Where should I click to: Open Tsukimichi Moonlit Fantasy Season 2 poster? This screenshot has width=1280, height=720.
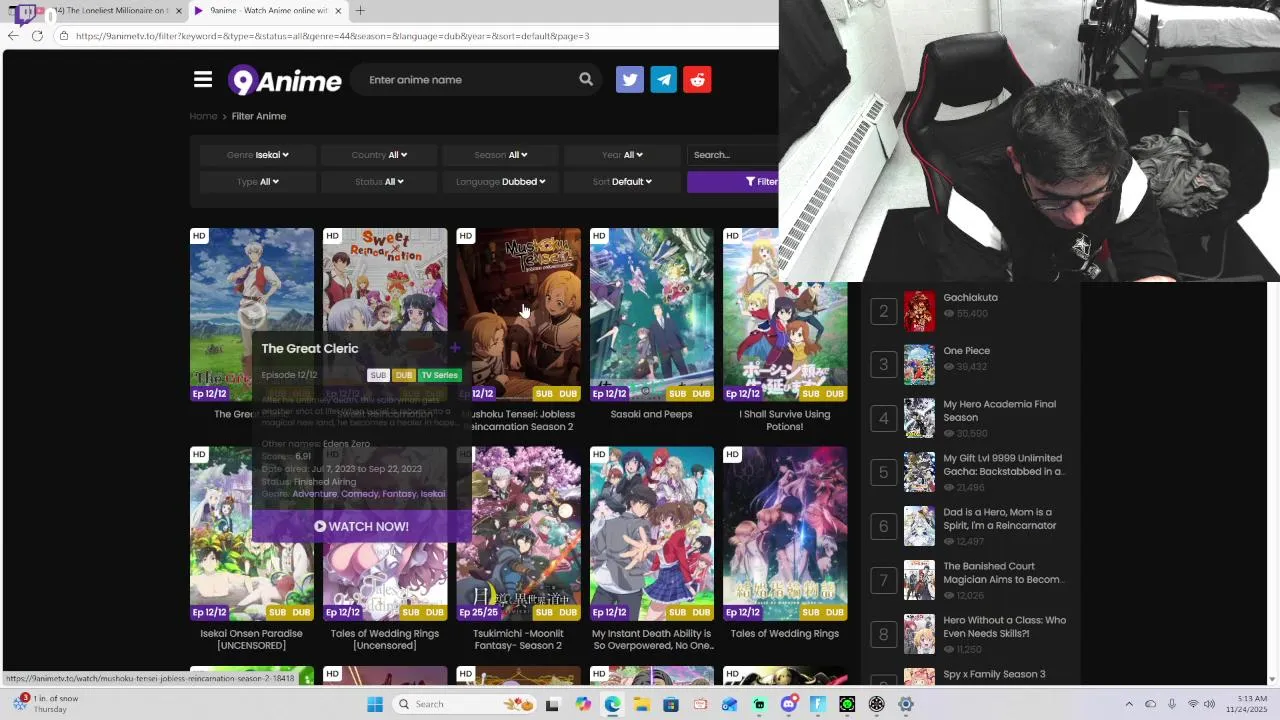[519, 533]
